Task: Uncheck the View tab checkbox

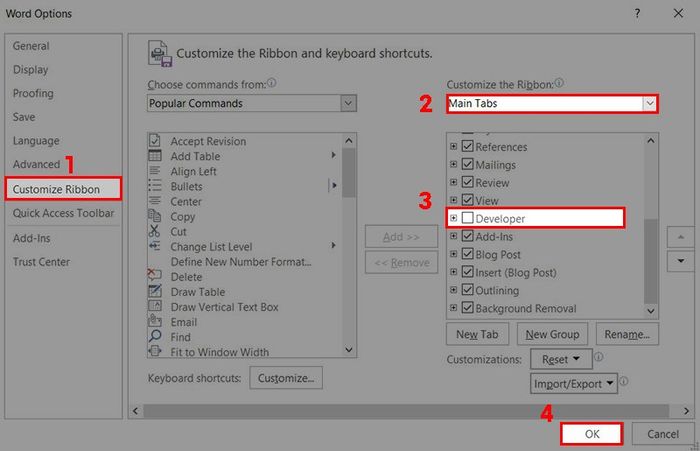Action: [x=467, y=200]
